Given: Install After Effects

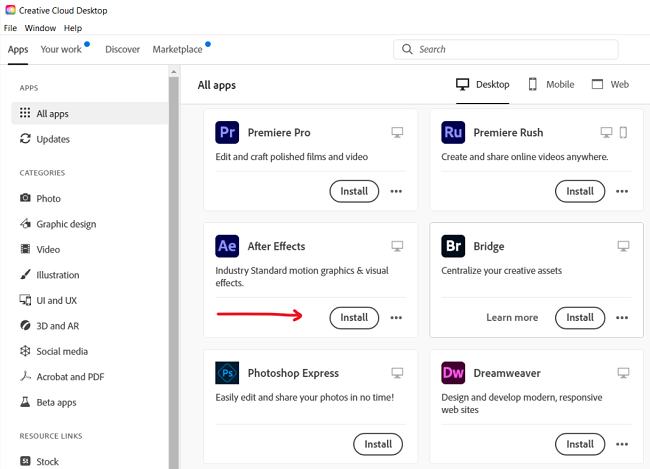Looking at the screenshot, I should click(354, 318).
